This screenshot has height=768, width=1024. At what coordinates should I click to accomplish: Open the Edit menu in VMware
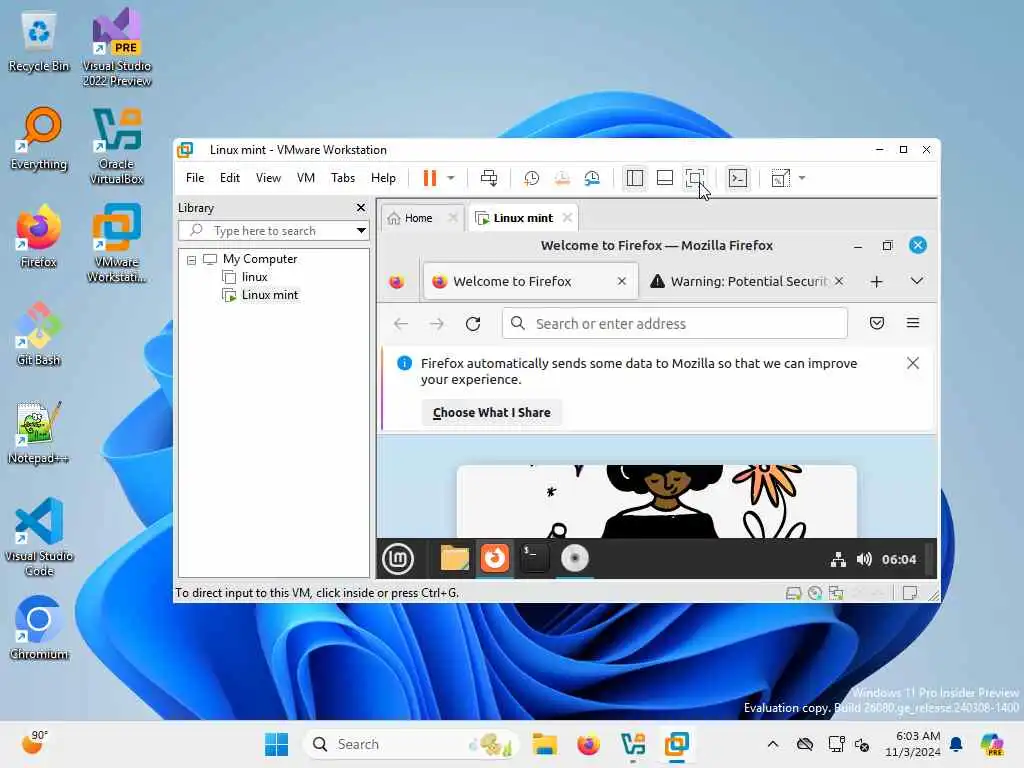(229, 178)
